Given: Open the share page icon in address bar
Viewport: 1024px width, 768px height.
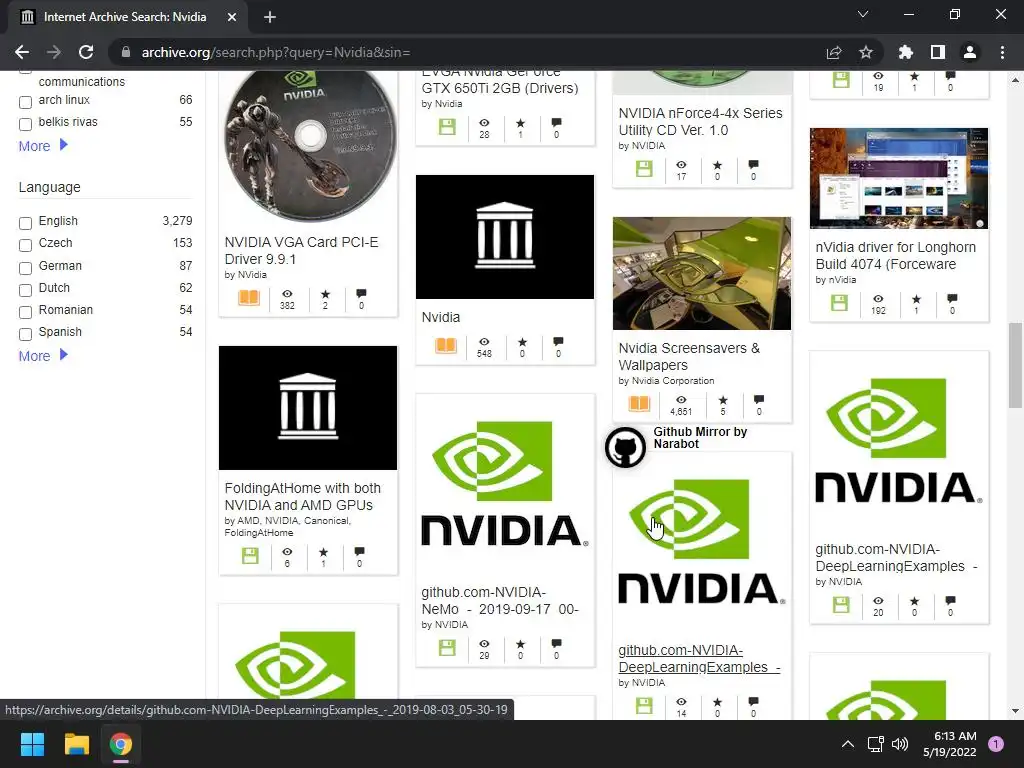Looking at the screenshot, I should pos(834,52).
